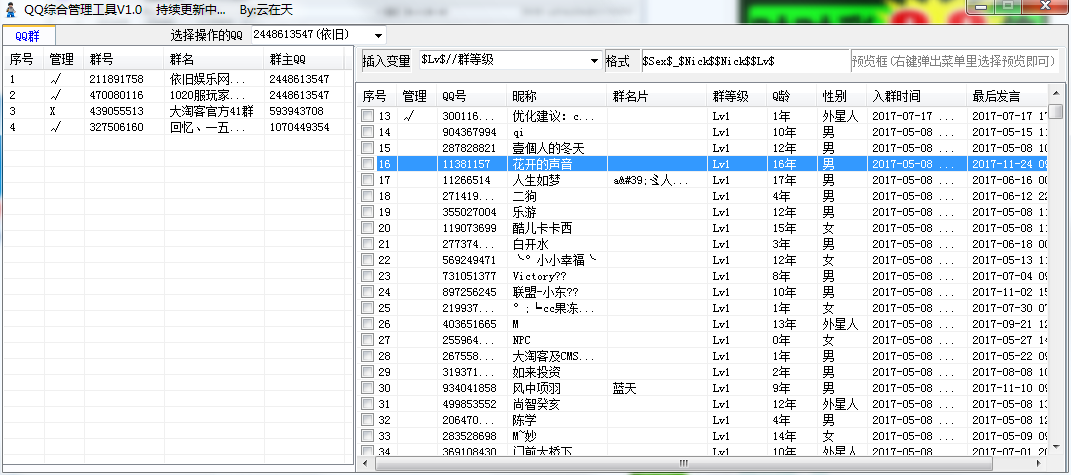Sort by the 最后发言 column header
The image size is (1071, 475).
(x=995, y=96)
